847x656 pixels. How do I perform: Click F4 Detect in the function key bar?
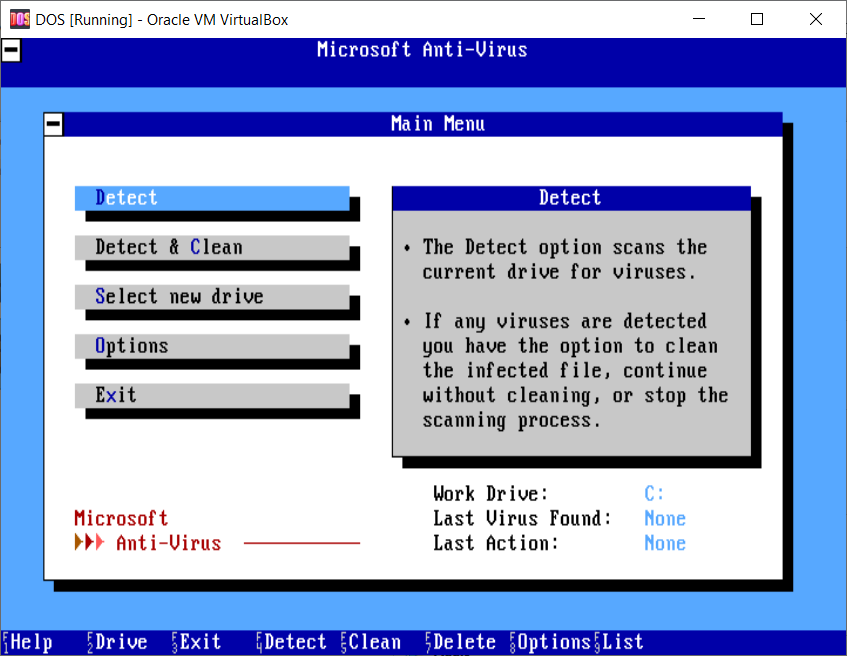tap(292, 642)
